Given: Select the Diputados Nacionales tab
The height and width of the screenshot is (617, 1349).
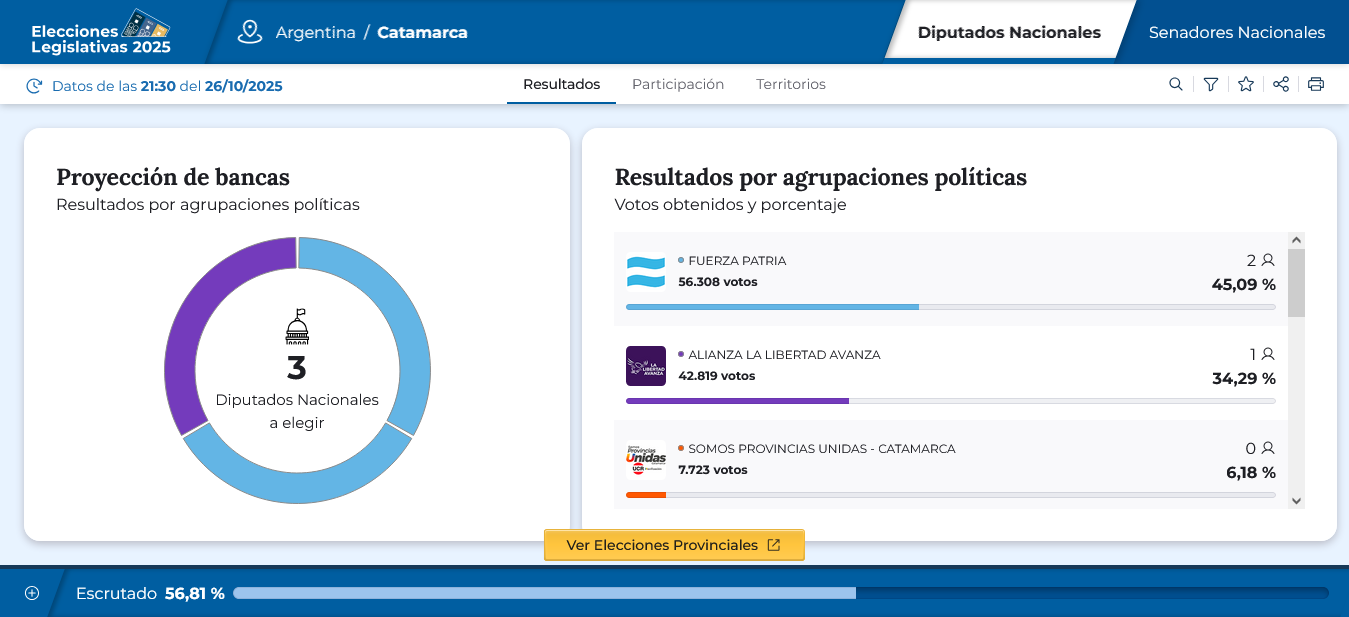Looking at the screenshot, I should click(1009, 32).
